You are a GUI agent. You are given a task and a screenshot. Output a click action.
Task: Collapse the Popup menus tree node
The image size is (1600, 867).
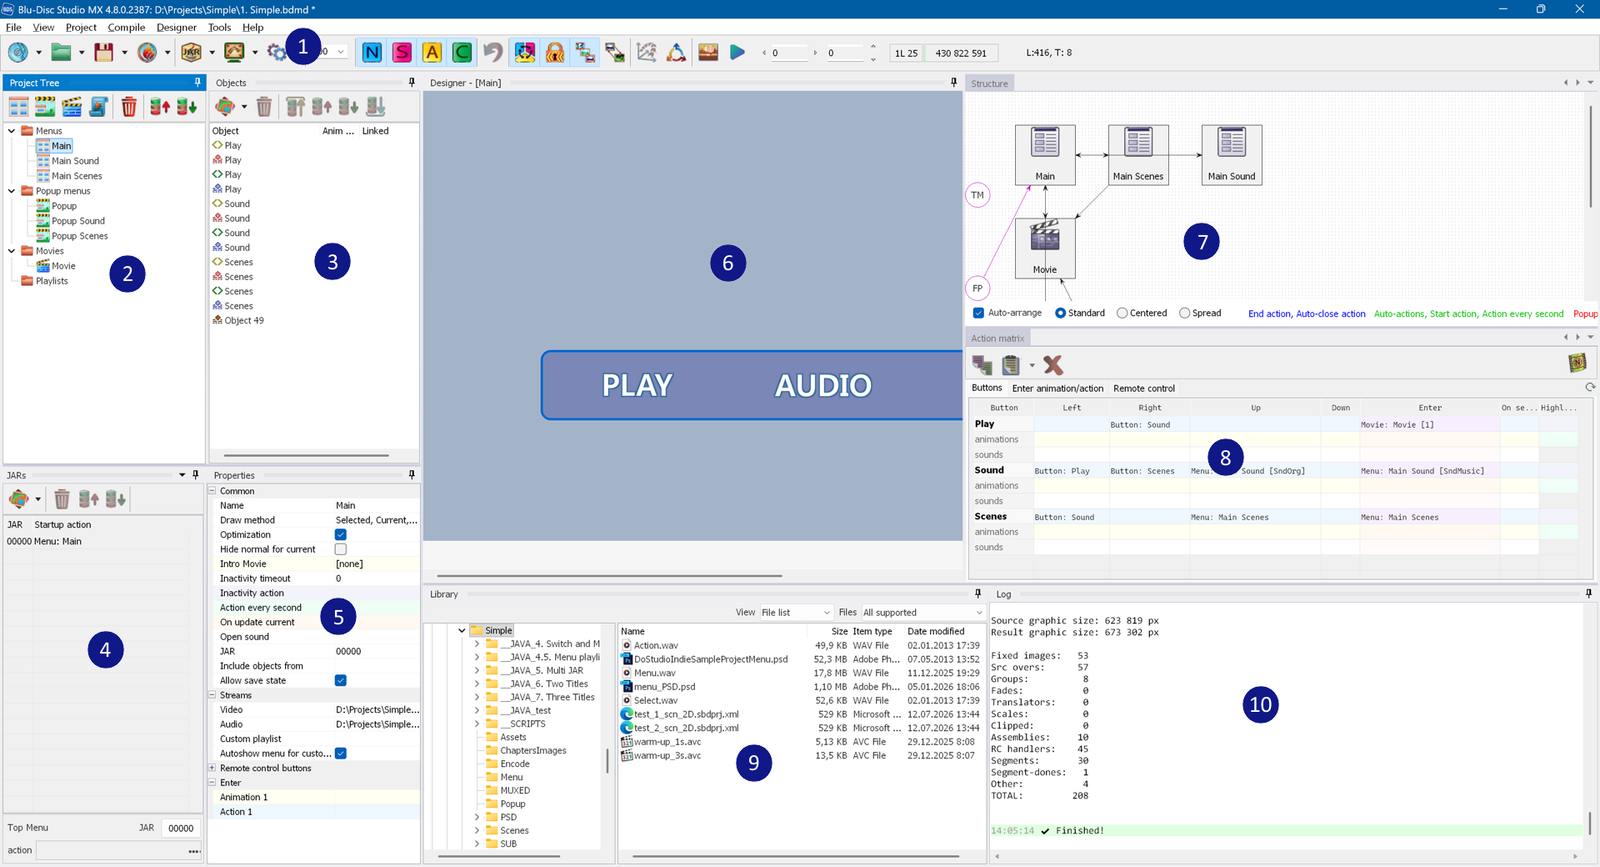click(x=12, y=191)
